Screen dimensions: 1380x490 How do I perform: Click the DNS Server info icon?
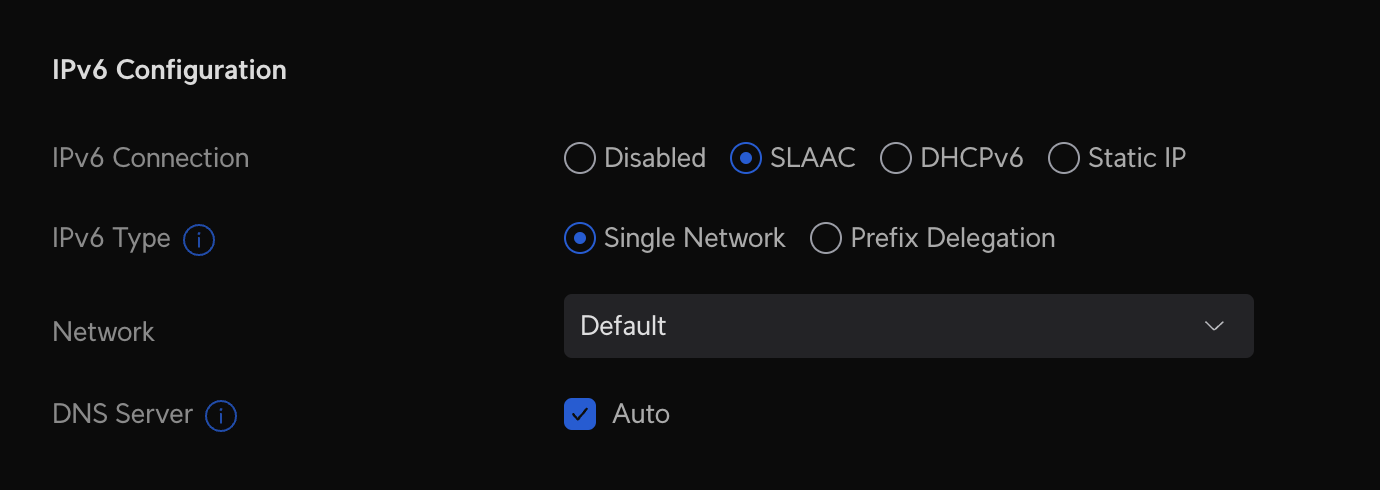pos(221,416)
